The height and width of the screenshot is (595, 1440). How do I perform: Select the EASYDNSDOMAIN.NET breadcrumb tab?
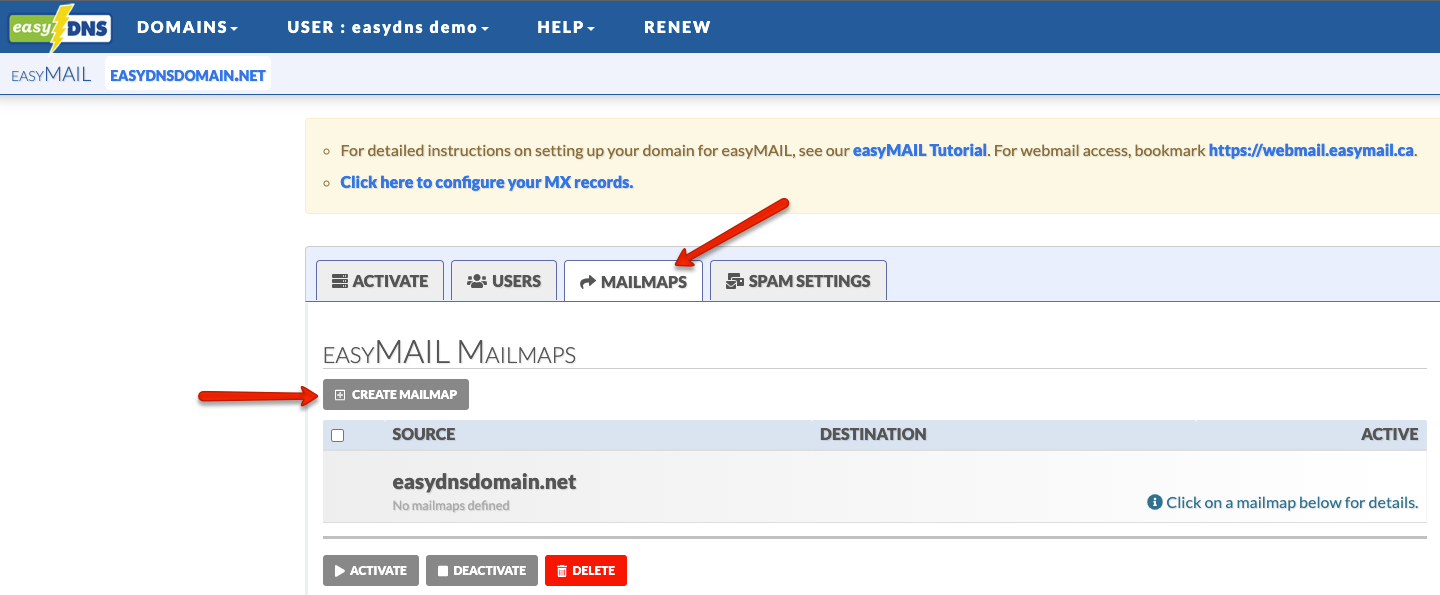click(x=188, y=75)
